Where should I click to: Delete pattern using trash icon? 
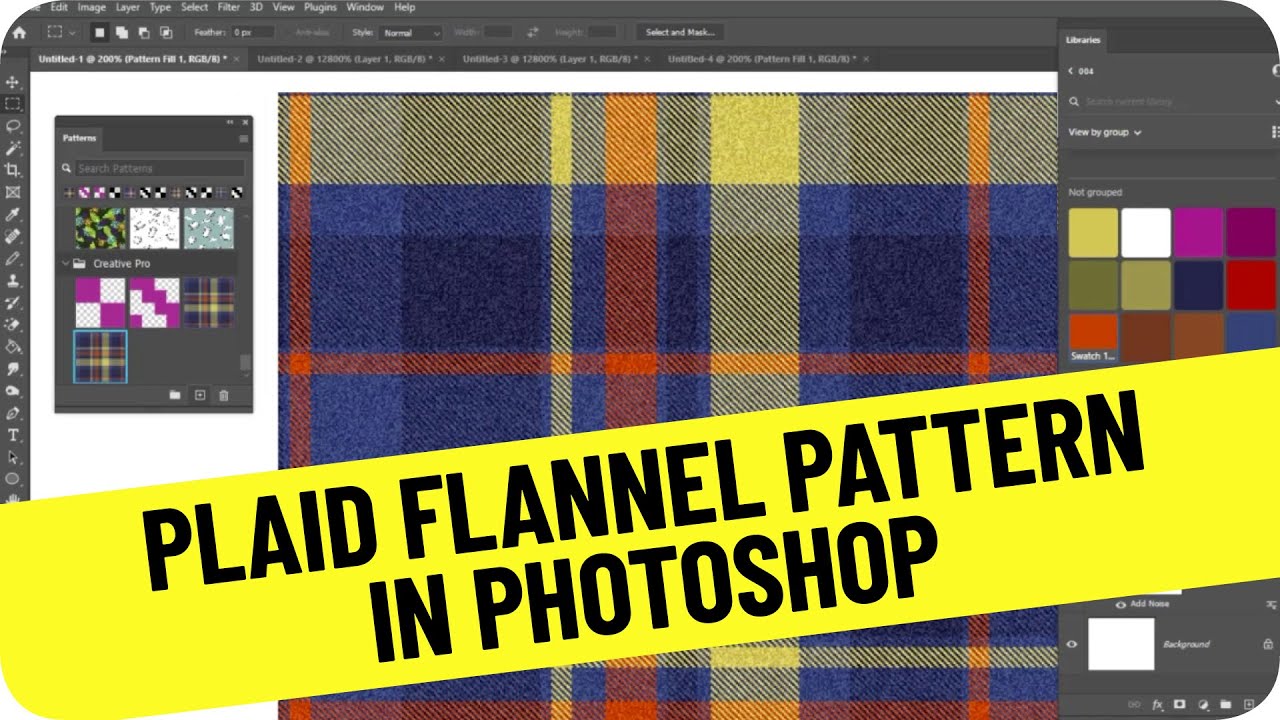tap(223, 395)
